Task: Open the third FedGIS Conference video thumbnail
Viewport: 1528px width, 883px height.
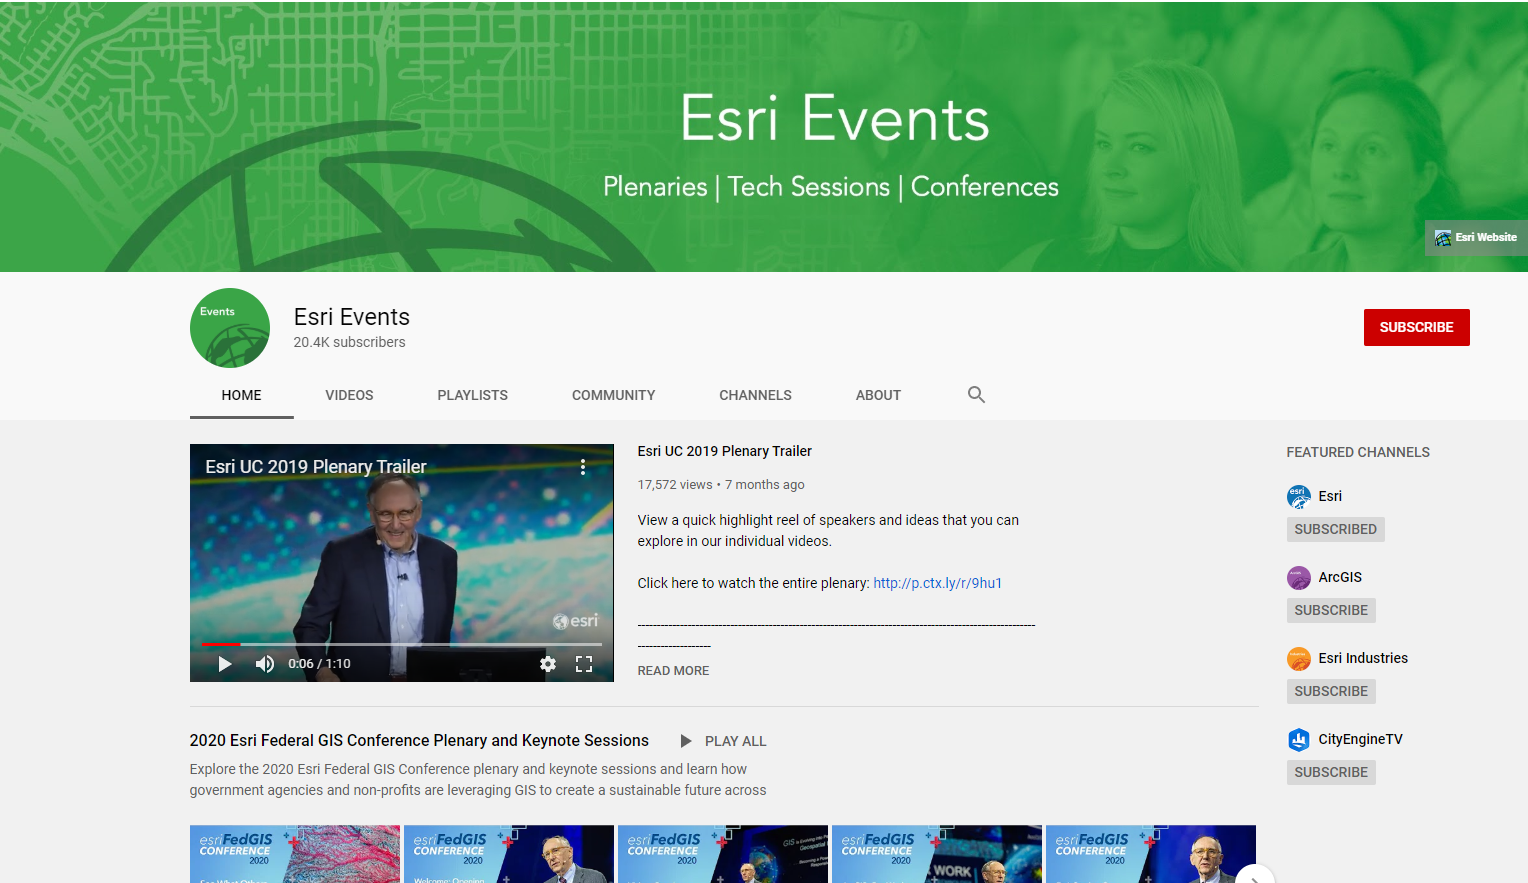Action: [x=723, y=854]
